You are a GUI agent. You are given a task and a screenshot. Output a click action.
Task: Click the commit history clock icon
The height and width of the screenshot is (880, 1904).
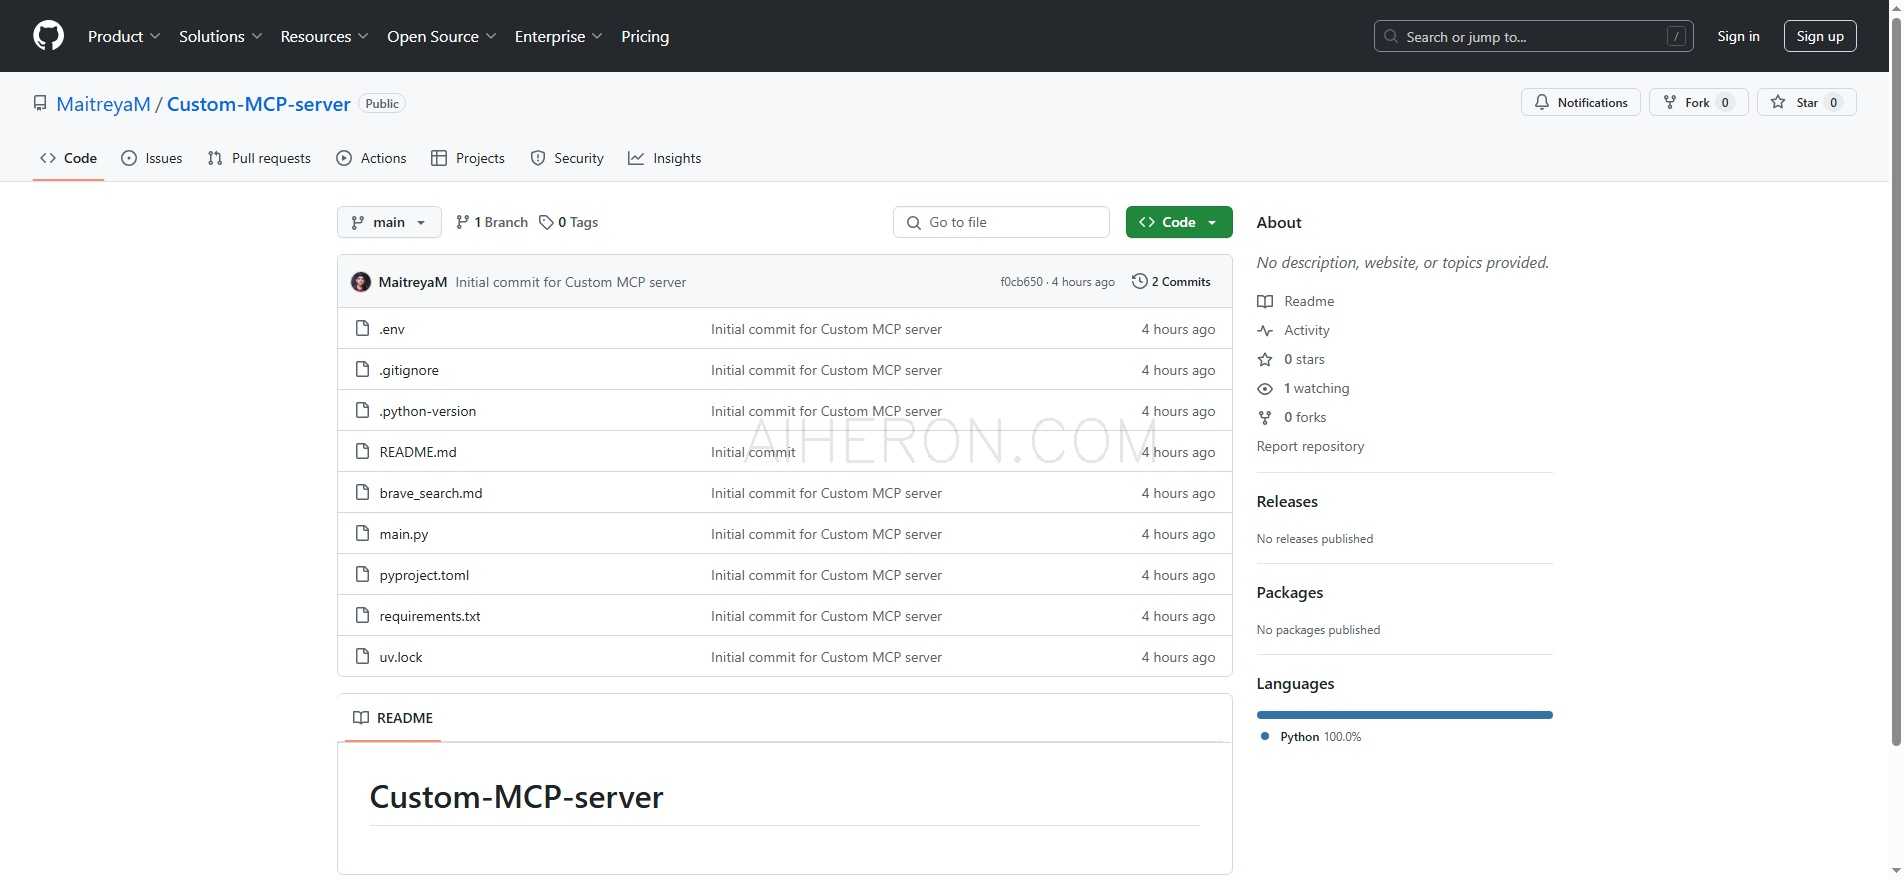coord(1139,282)
